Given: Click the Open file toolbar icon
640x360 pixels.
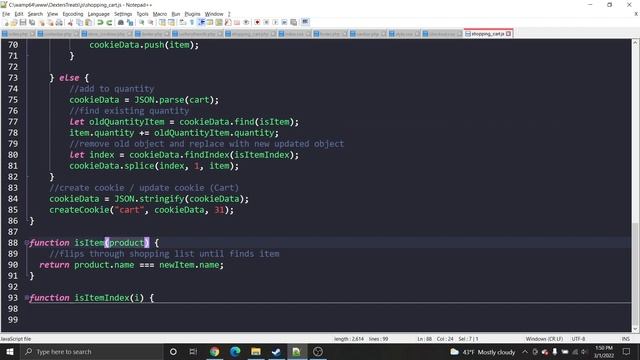Looking at the screenshot, I should [x=14, y=22].
